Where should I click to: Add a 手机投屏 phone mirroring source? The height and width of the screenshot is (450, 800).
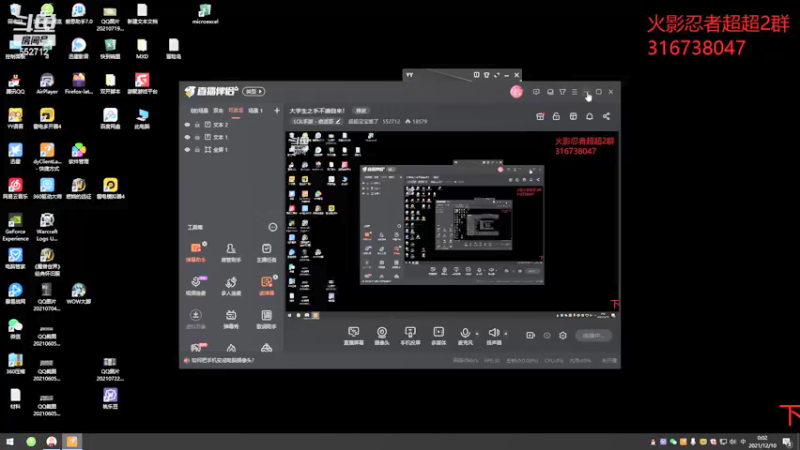click(x=410, y=336)
